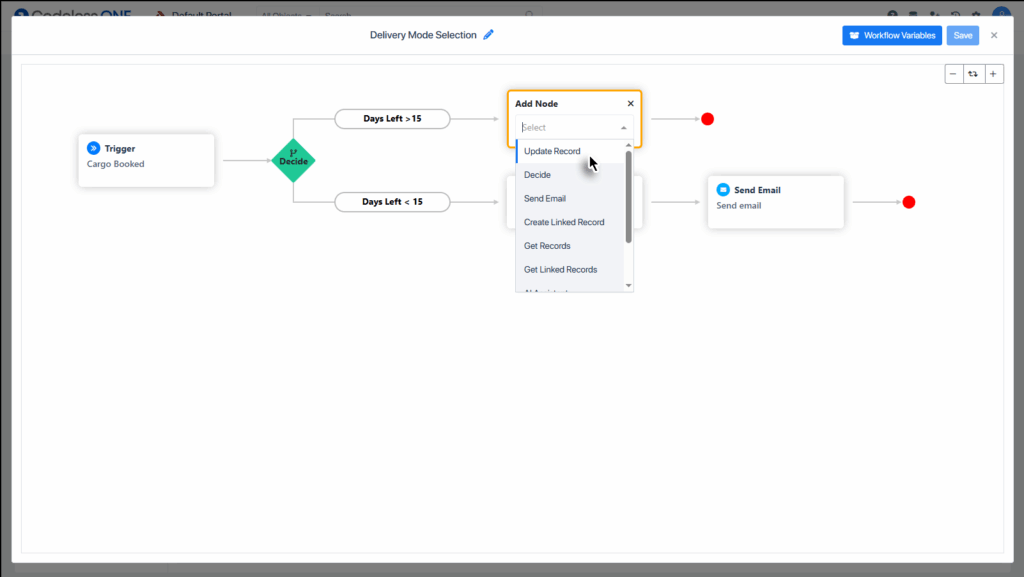1024x577 pixels.
Task: Pick Create Linked Record in the dropdown
Action: [564, 222]
